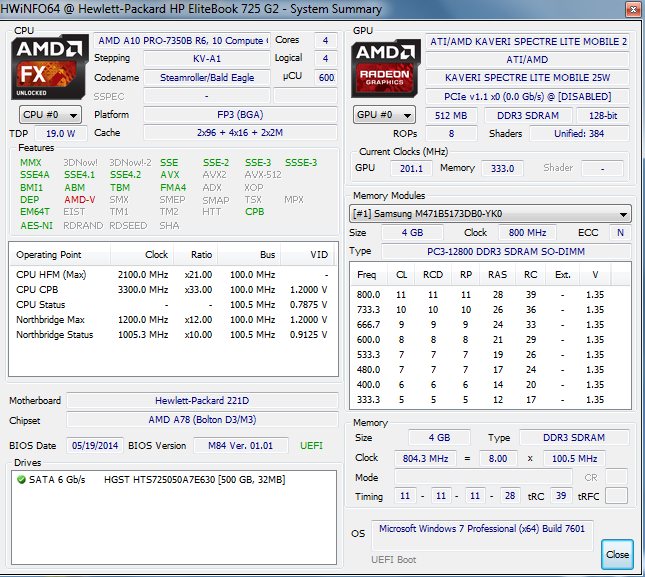The height and width of the screenshot is (577, 645).
Task: Click the empty tRFC field
Action: point(617,496)
